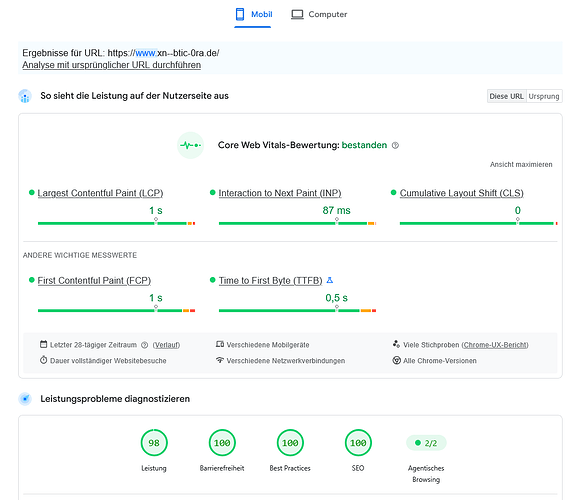Click the help icon next to 28-tägiger Zeitraum

point(145,345)
